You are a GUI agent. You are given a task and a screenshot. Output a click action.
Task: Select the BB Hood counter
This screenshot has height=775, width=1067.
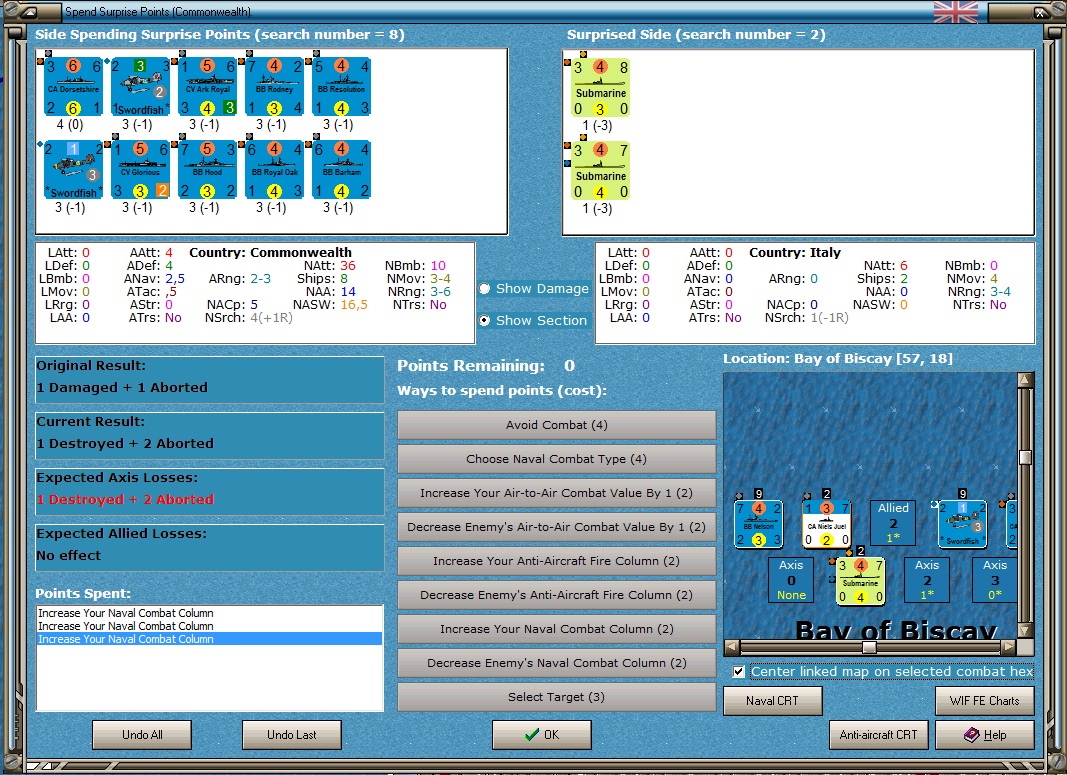(x=208, y=169)
